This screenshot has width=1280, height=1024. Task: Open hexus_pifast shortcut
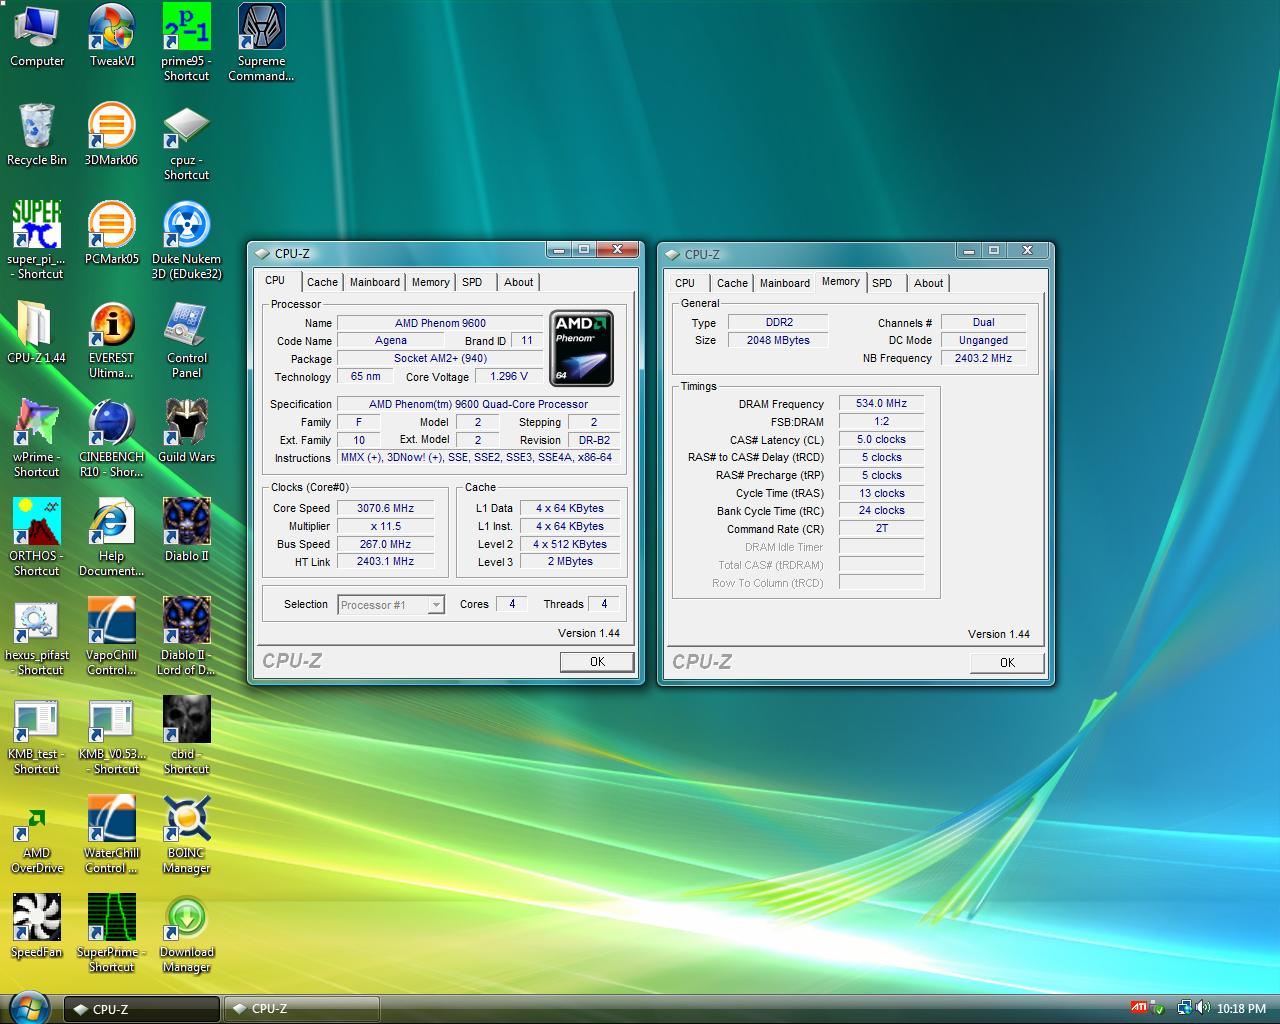[x=37, y=637]
